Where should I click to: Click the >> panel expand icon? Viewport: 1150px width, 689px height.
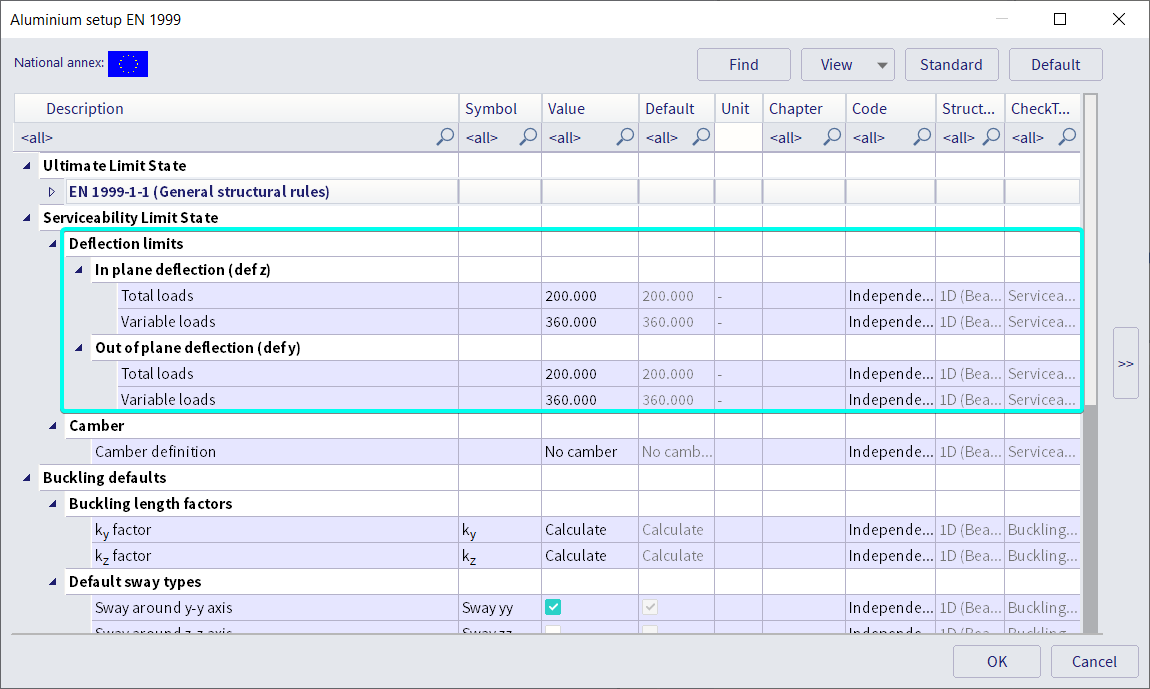click(1125, 363)
